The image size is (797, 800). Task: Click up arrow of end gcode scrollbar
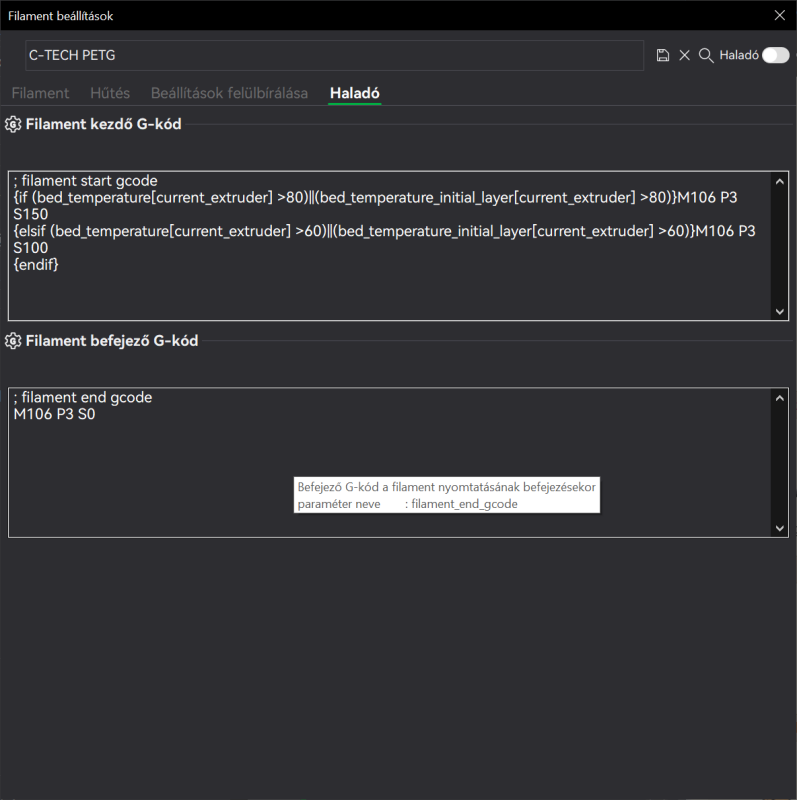tap(780, 398)
